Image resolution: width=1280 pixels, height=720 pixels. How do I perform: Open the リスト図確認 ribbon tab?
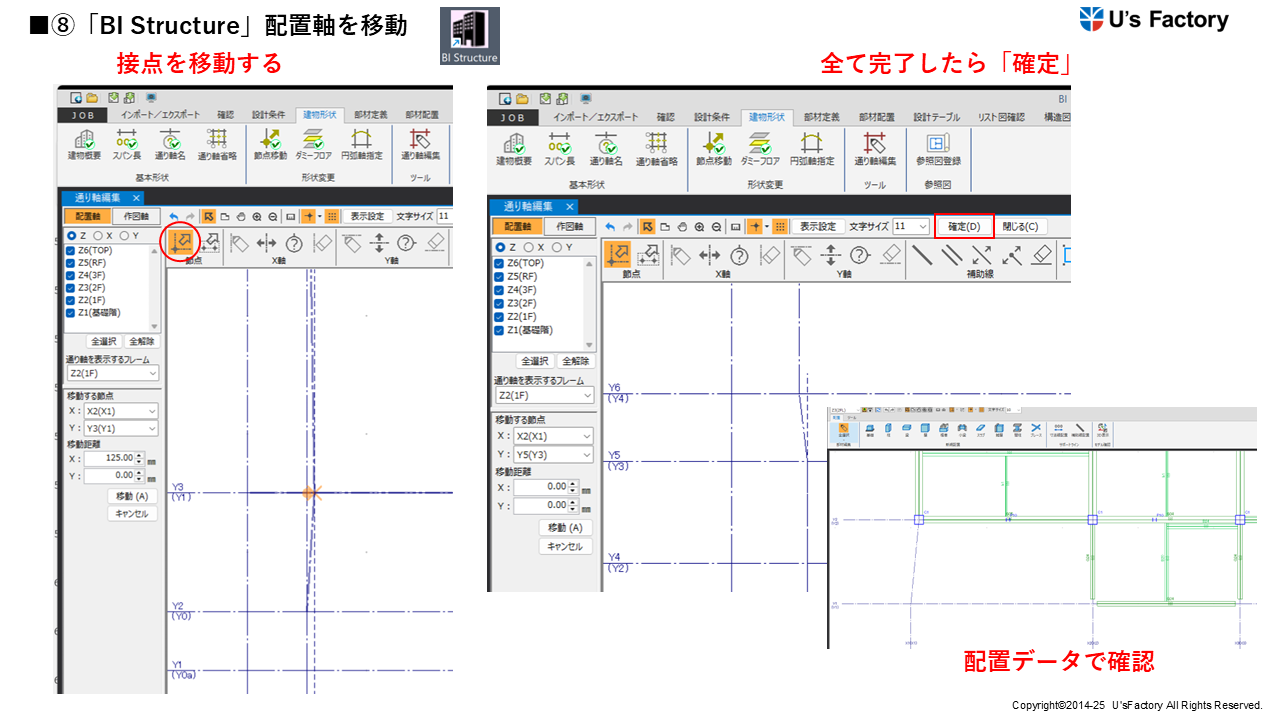(1000, 117)
